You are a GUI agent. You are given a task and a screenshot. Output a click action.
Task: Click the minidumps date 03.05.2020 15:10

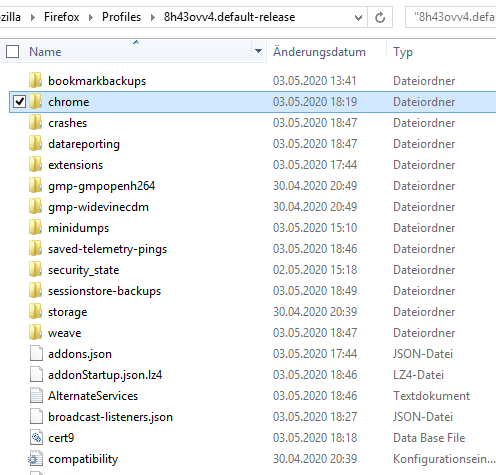[315, 228]
